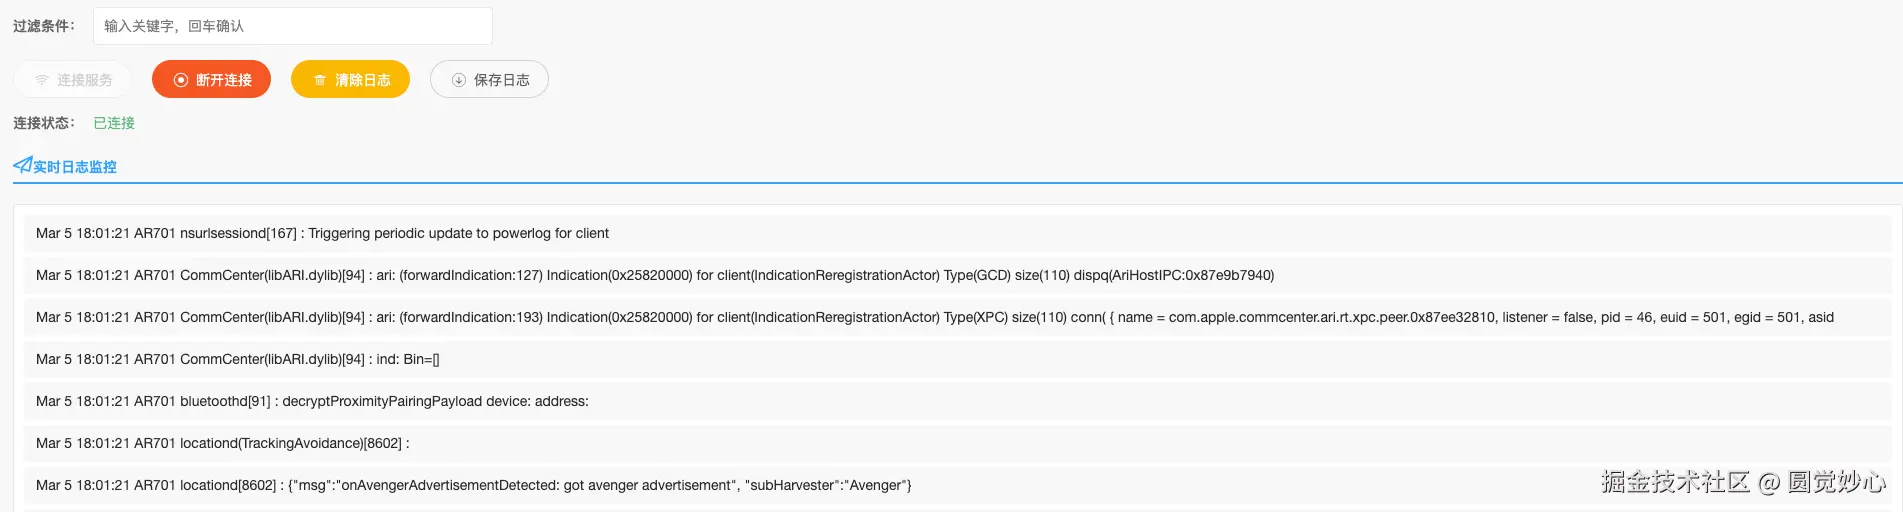Select the nsurlsessiond powerlog log entry
1903x512 pixels.
(322, 233)
